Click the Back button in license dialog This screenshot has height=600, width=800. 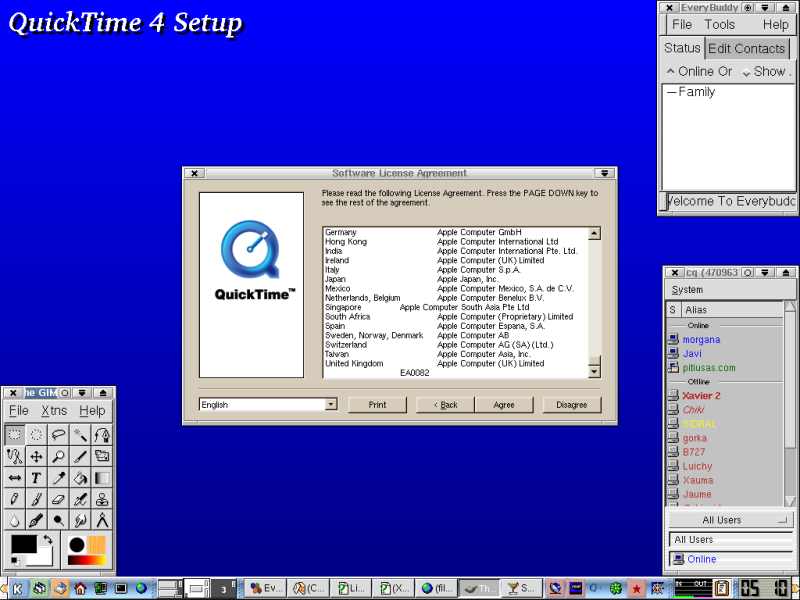[445, 405]
